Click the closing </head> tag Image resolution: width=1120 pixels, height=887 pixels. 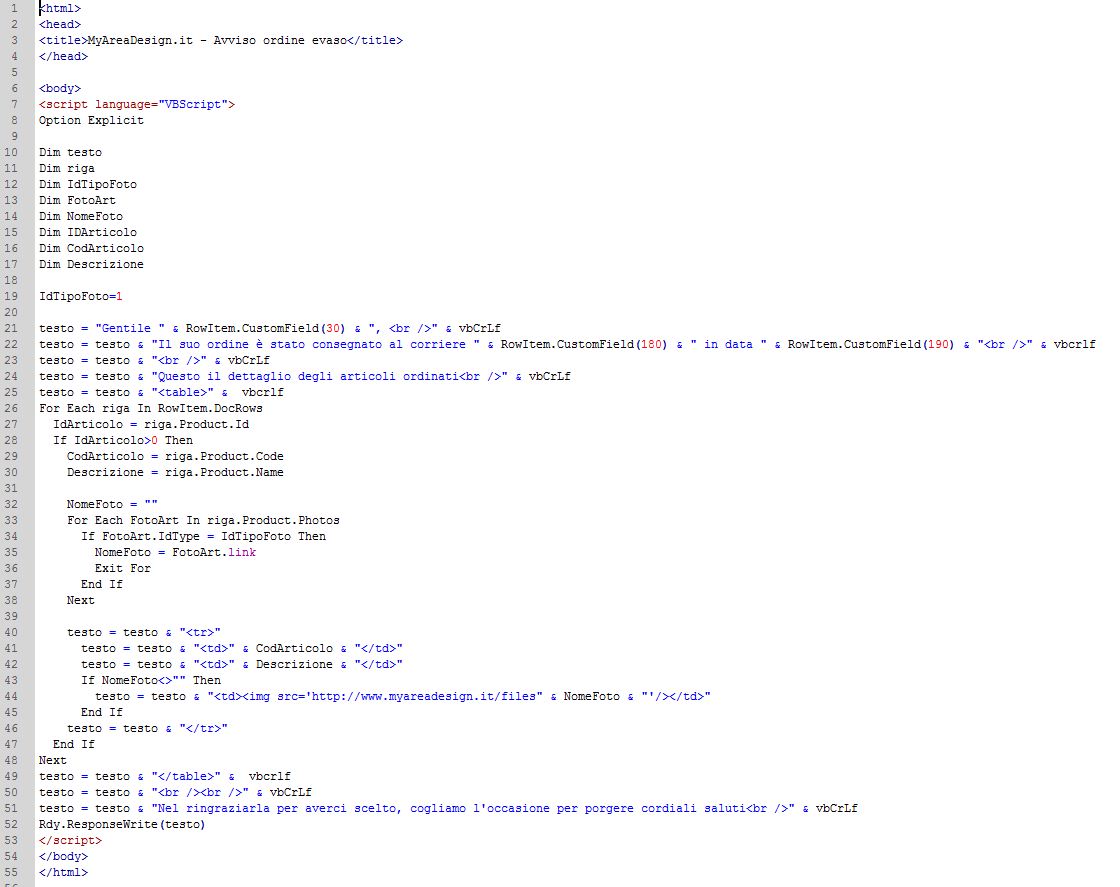point(64,56)
